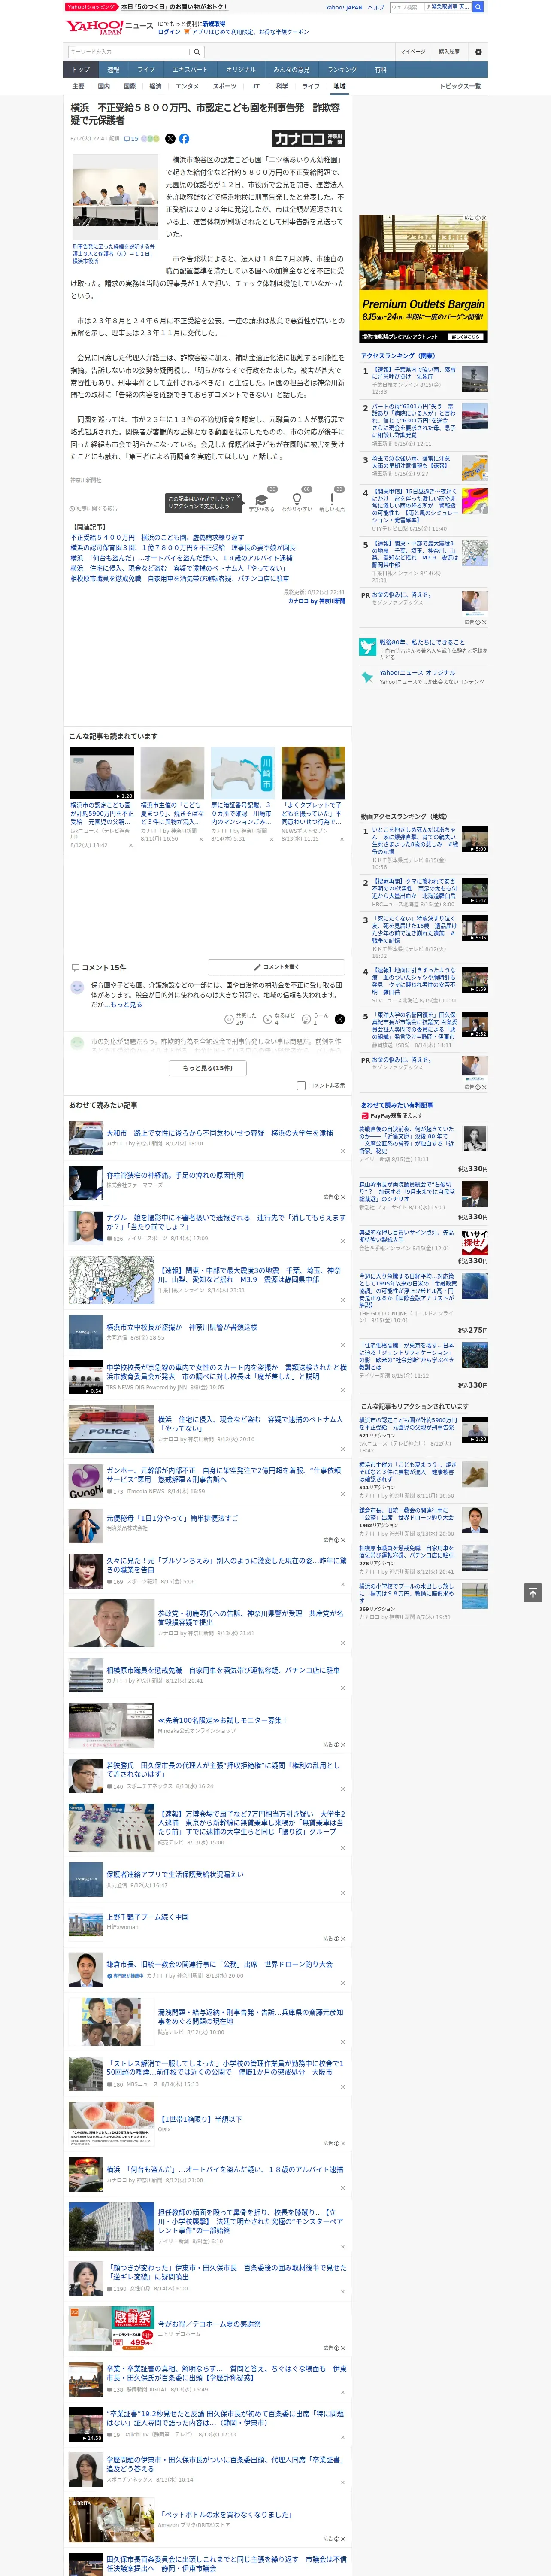This screenshot has height=2576, width=551.
Task: Dismiss the 横浜市の認定こども園 recommended card
Action: tap(130, 845)
